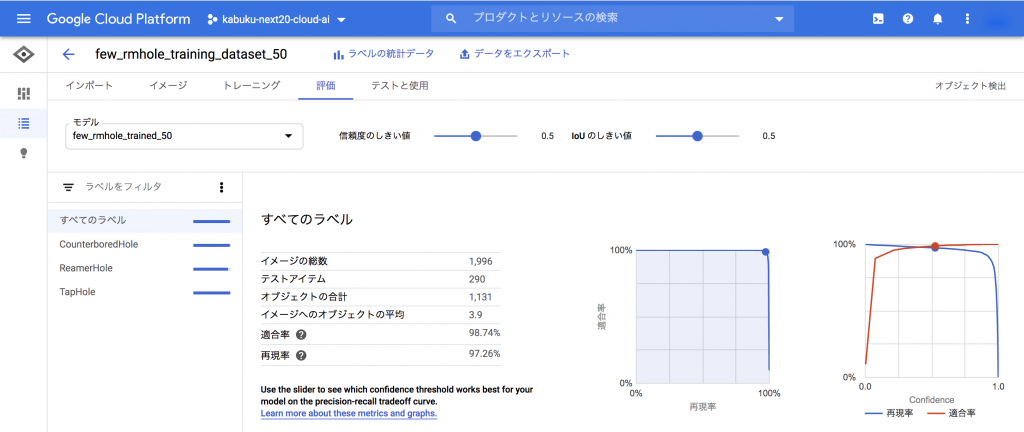
Task: Switch to the テストと使用 tab
Action: 399,86
